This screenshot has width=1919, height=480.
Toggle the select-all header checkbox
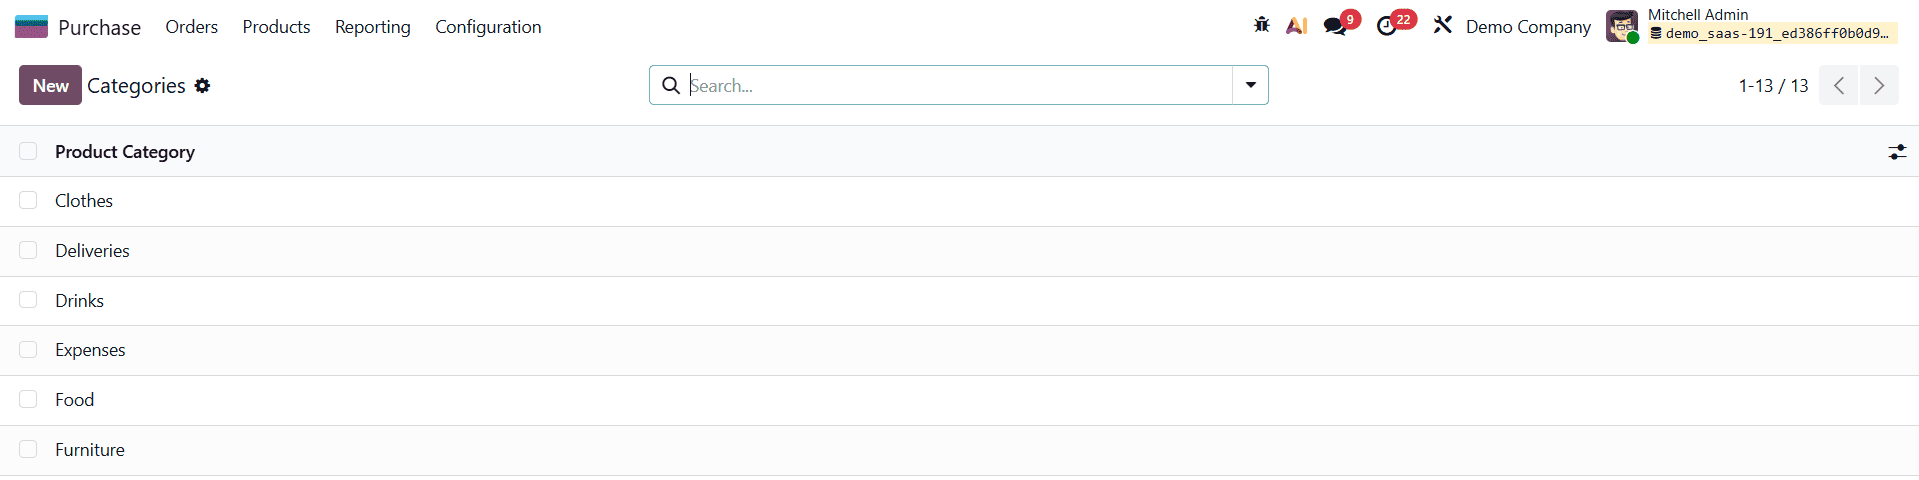[28, 151]
